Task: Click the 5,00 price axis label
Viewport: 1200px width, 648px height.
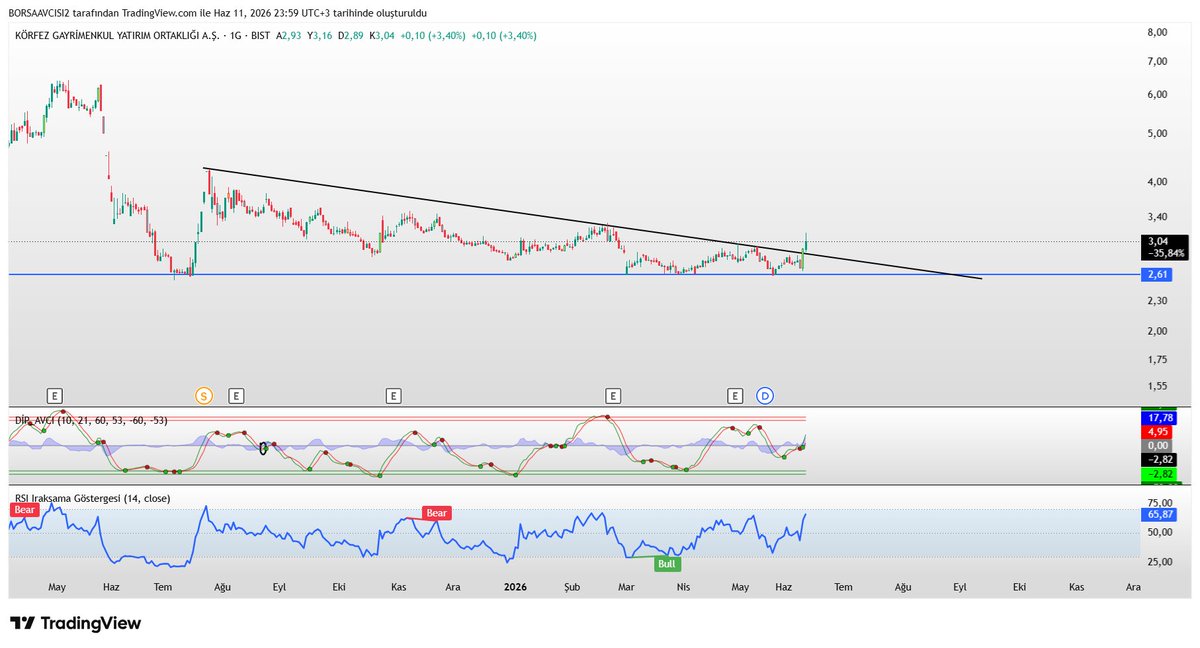Action: tap(1157, 133)
